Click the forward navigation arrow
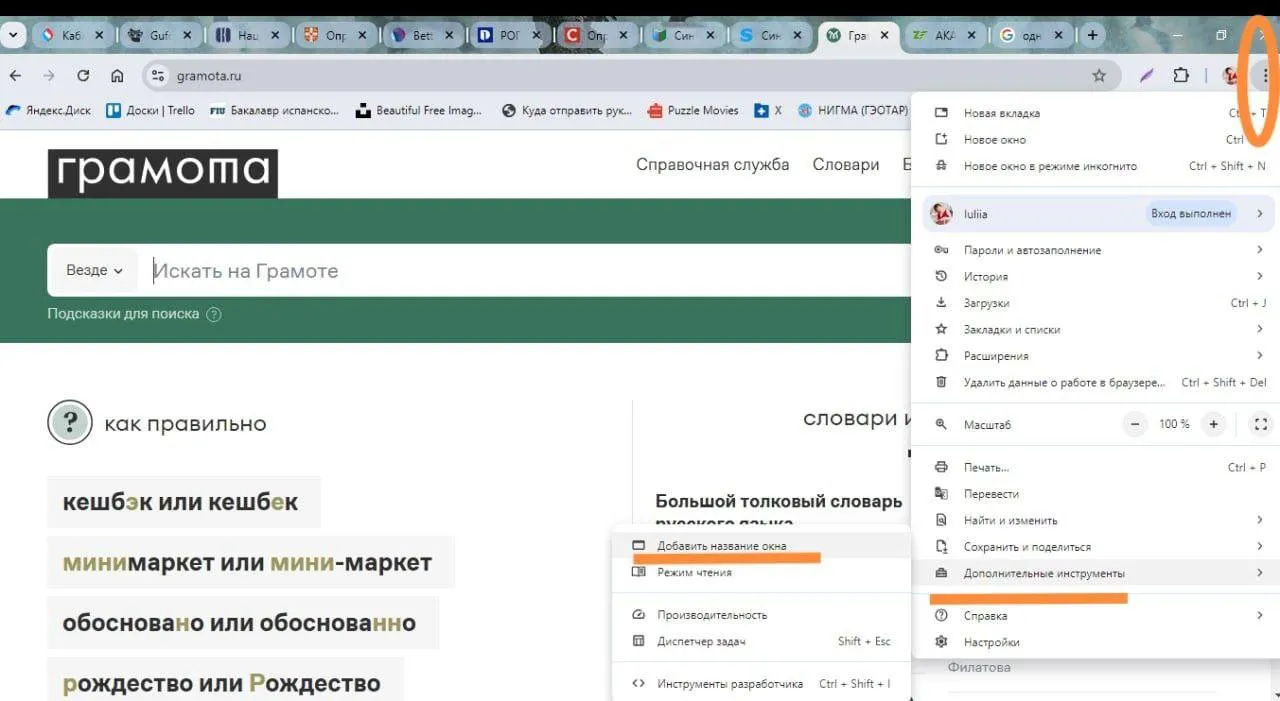The image size is (1280, 701). pyautogui.click(x=49, y=75)
